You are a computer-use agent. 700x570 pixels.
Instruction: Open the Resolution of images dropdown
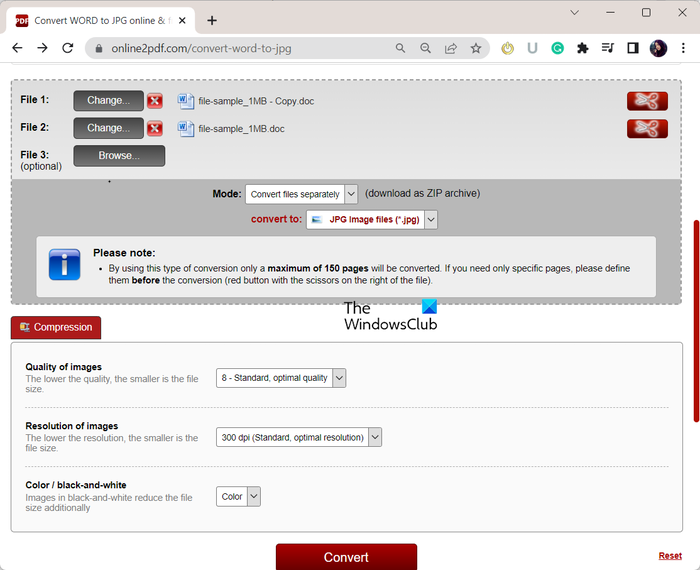299,437
